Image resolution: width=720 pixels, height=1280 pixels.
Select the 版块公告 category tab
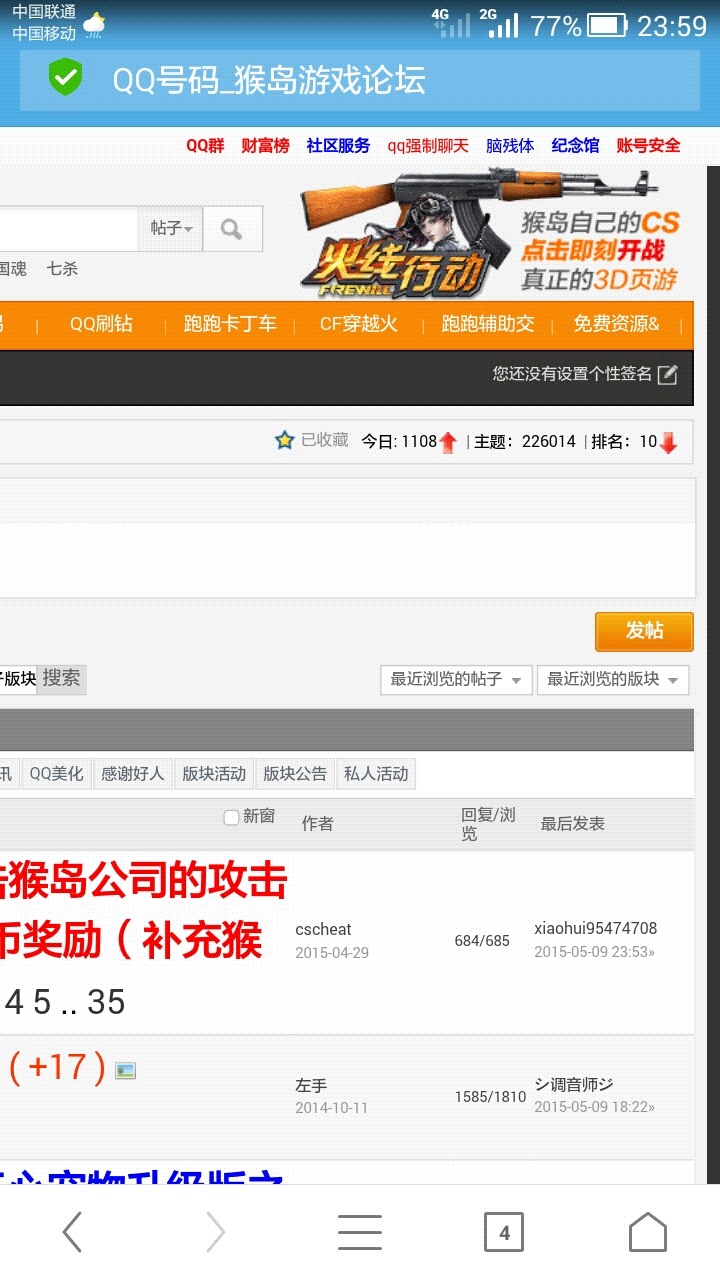click(295, 774)
